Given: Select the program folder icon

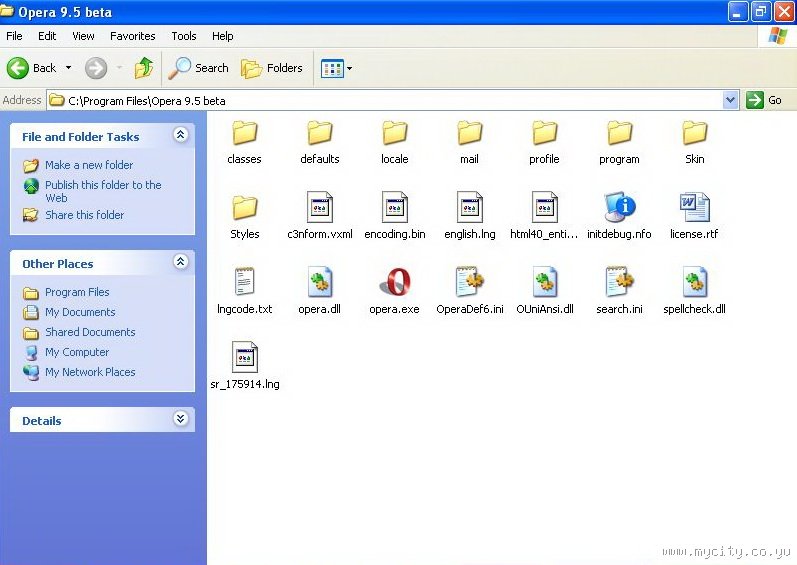Looking at the screenshot, I should [x=620, y=133].
